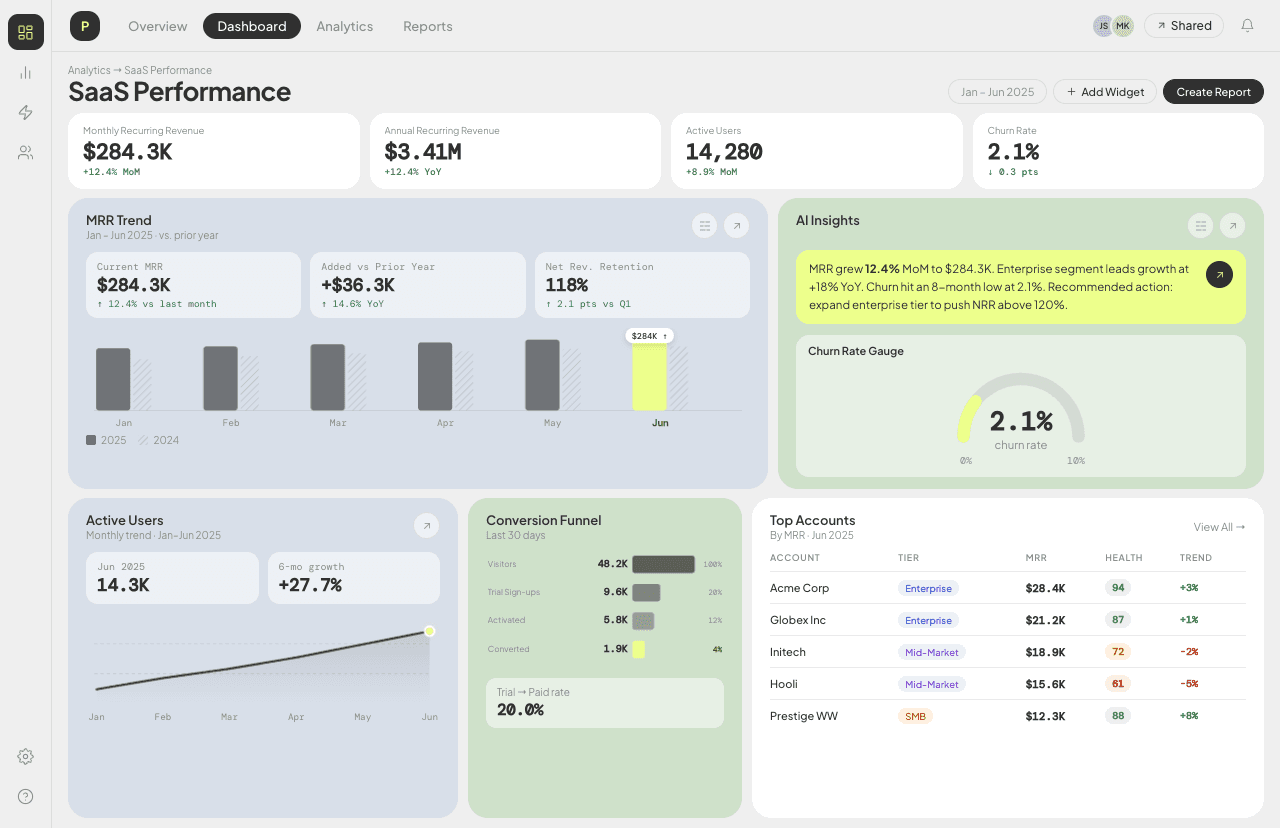
Task: Open the users icon in sidebar
Action: (26, 152)
